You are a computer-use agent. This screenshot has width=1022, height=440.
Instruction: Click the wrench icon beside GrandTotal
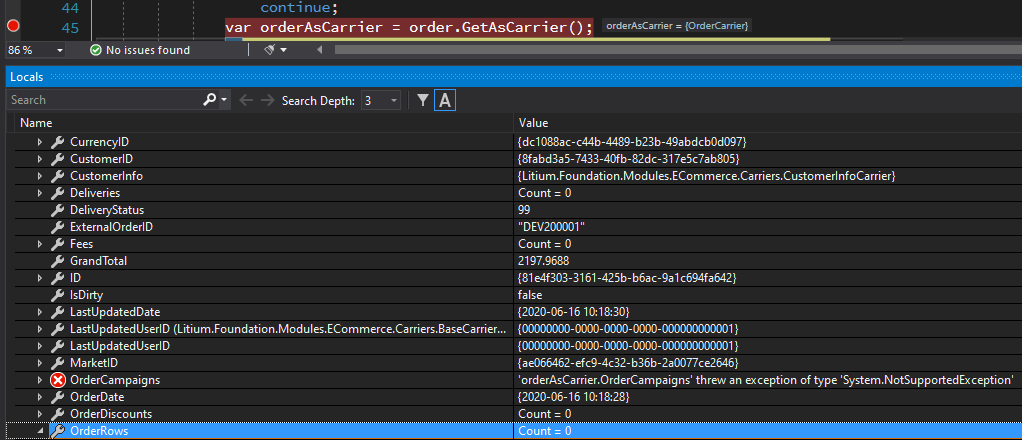pyautogui.click(x=57, y=261)
